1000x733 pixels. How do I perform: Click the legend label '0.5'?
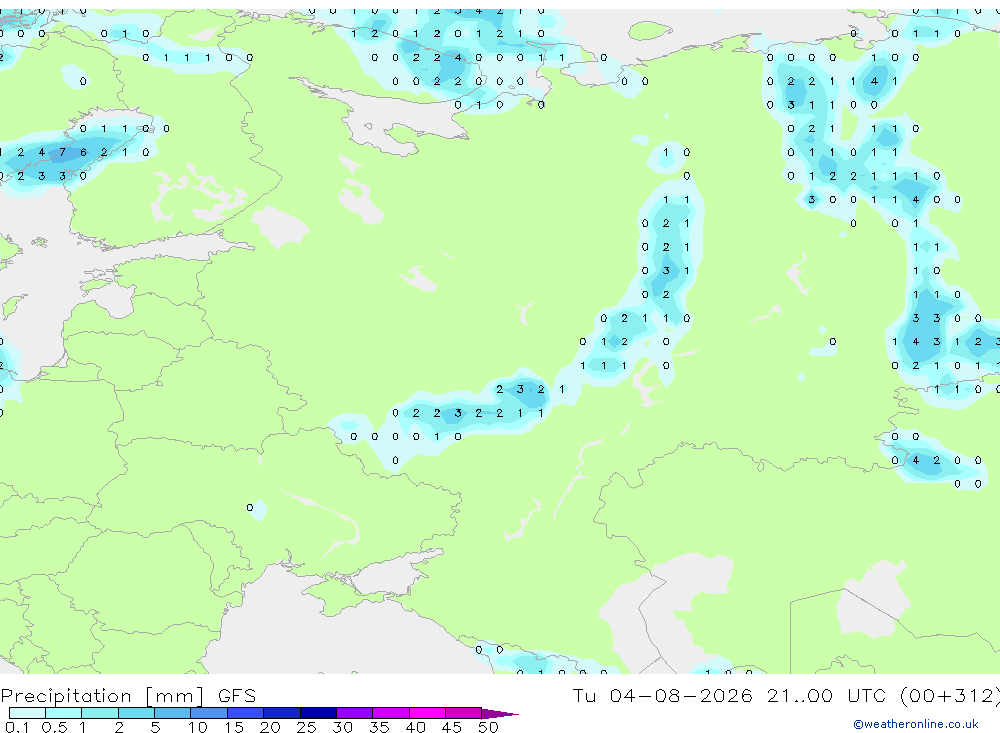click(54, 727)
